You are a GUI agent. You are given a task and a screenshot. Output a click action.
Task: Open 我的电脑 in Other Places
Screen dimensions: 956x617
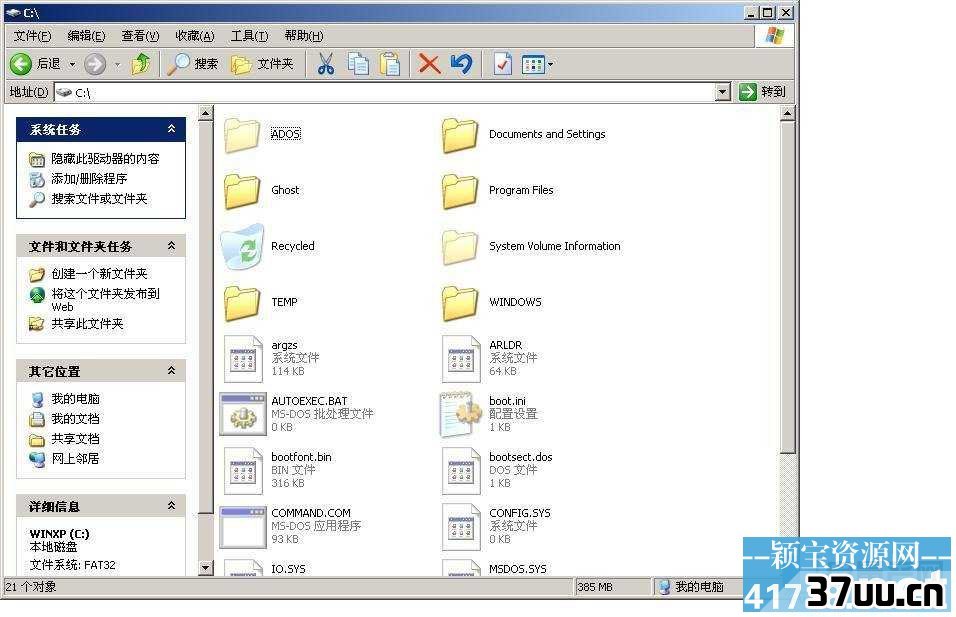(x=74, y=399)
